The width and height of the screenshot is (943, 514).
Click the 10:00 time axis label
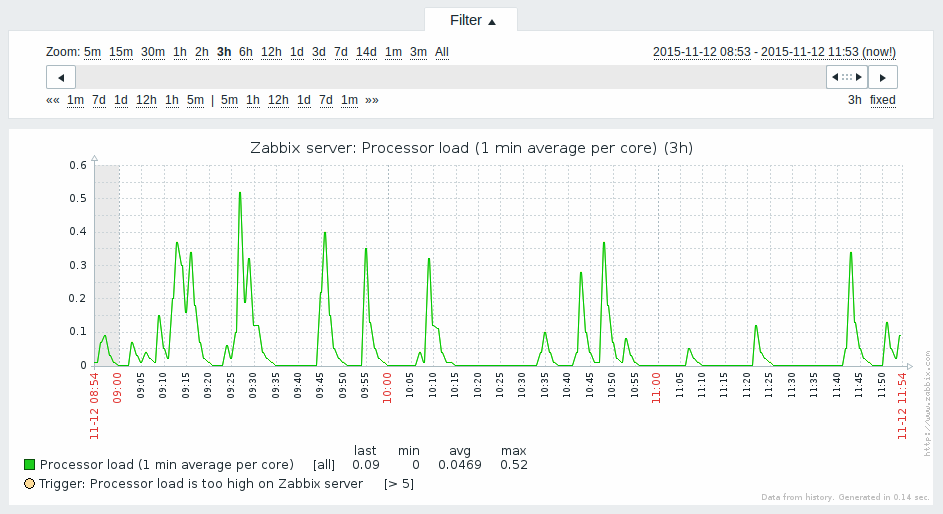click(387, 388)
